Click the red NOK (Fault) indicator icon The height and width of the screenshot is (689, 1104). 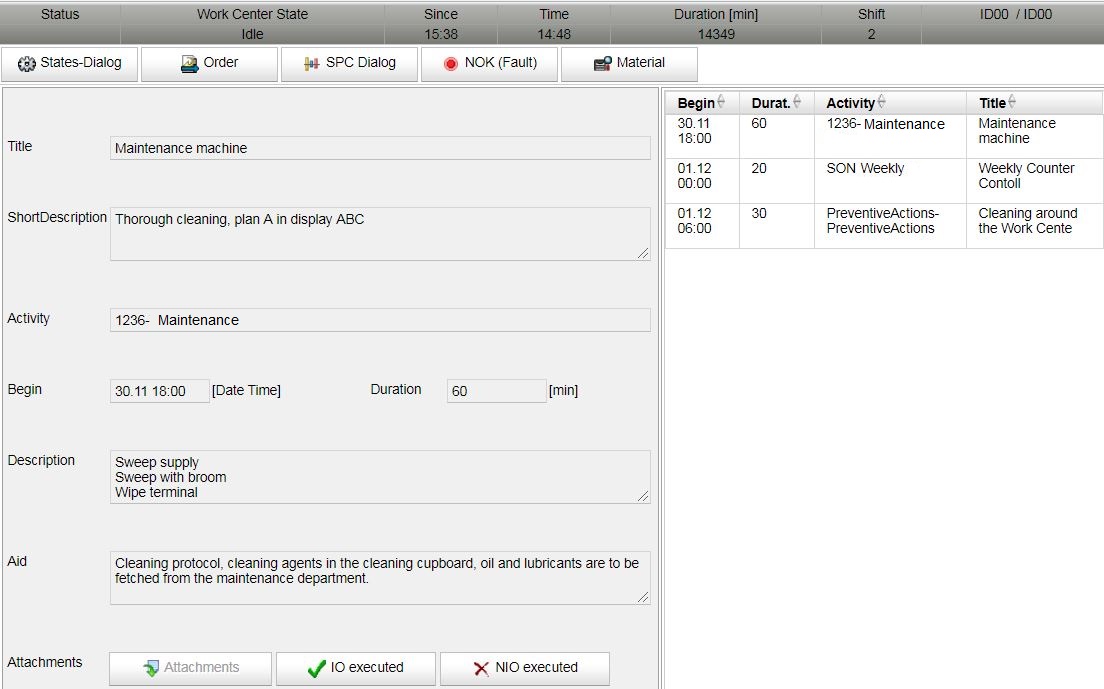tap(451, 64)
